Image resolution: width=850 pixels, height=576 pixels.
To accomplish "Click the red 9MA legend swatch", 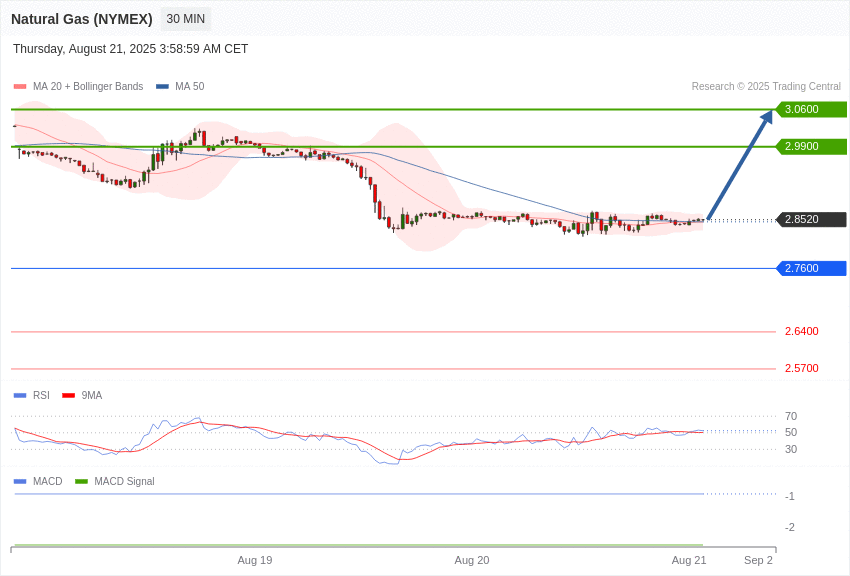I will tap(68, 396).
